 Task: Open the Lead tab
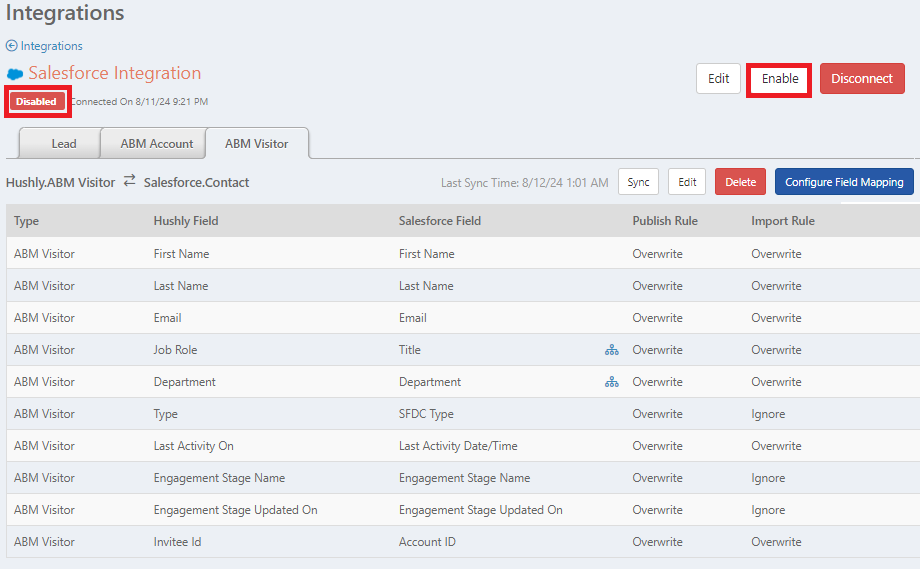(x=60, y=144)
